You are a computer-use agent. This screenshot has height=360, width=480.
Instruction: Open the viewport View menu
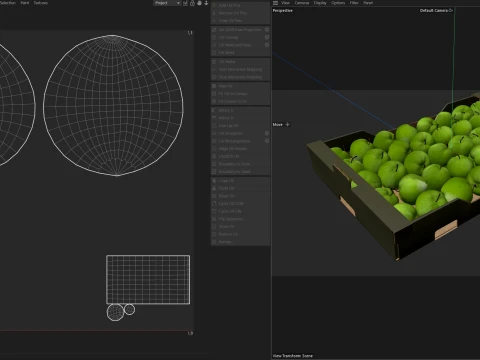point(286,3)
